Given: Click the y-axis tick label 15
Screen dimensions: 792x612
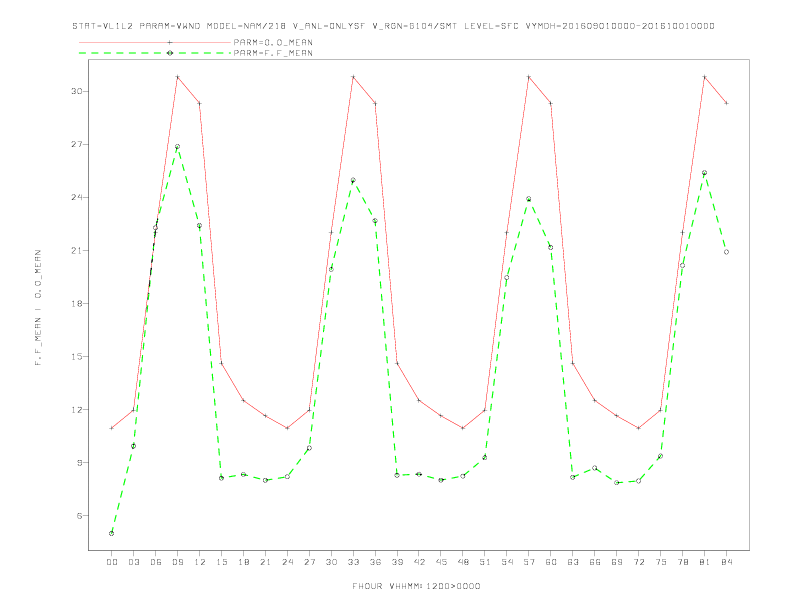Looking at the screenshot, I should coord(76,356).
